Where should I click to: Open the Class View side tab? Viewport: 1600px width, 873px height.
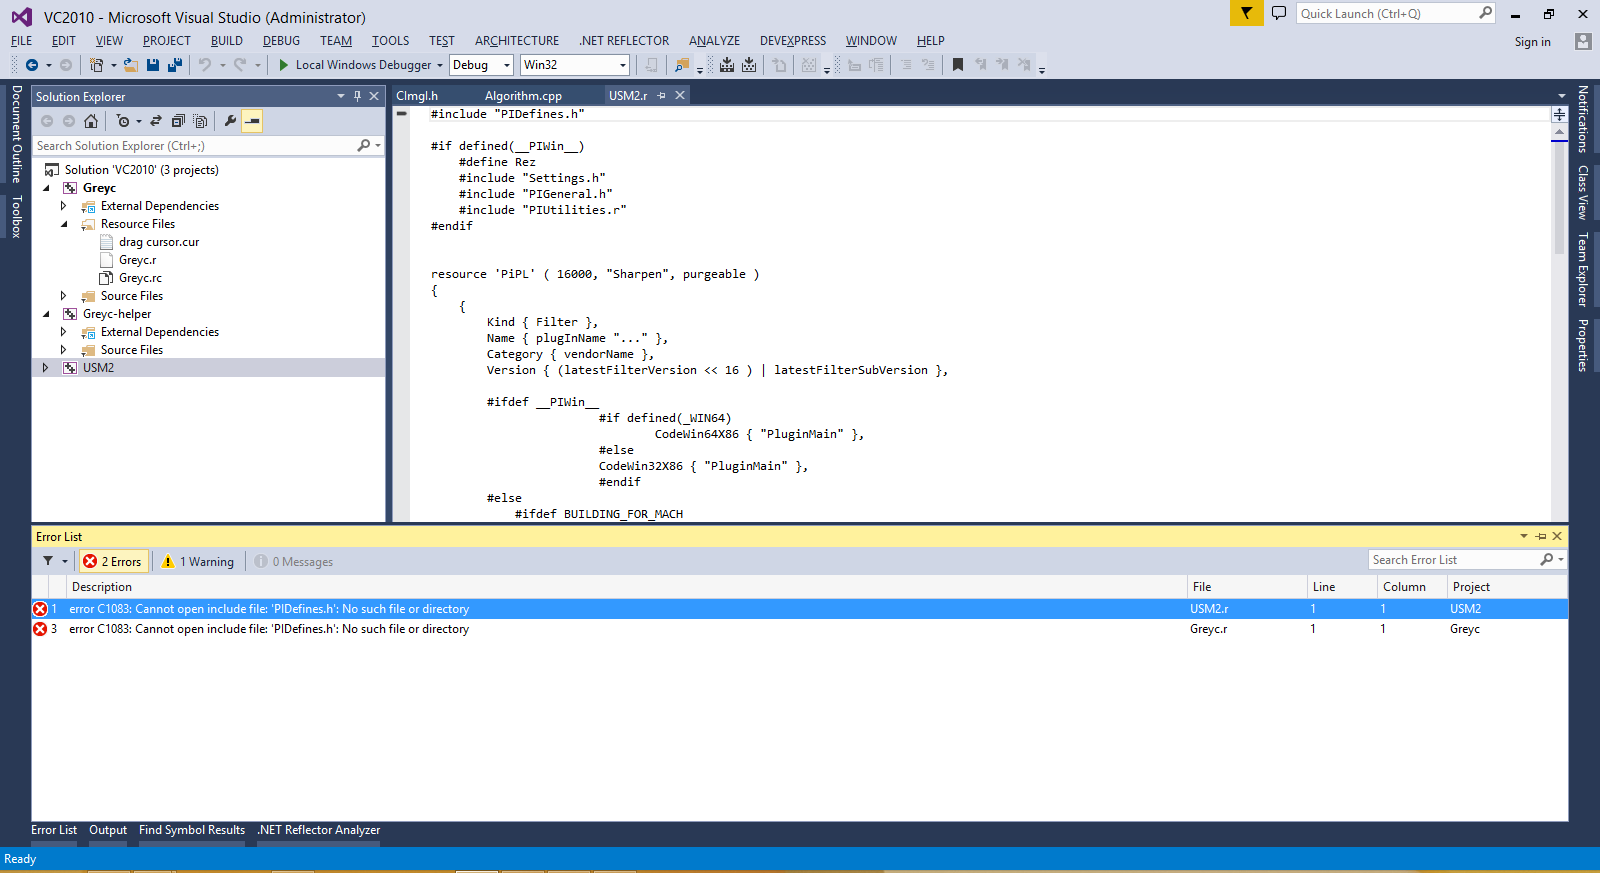[1583, 192]
